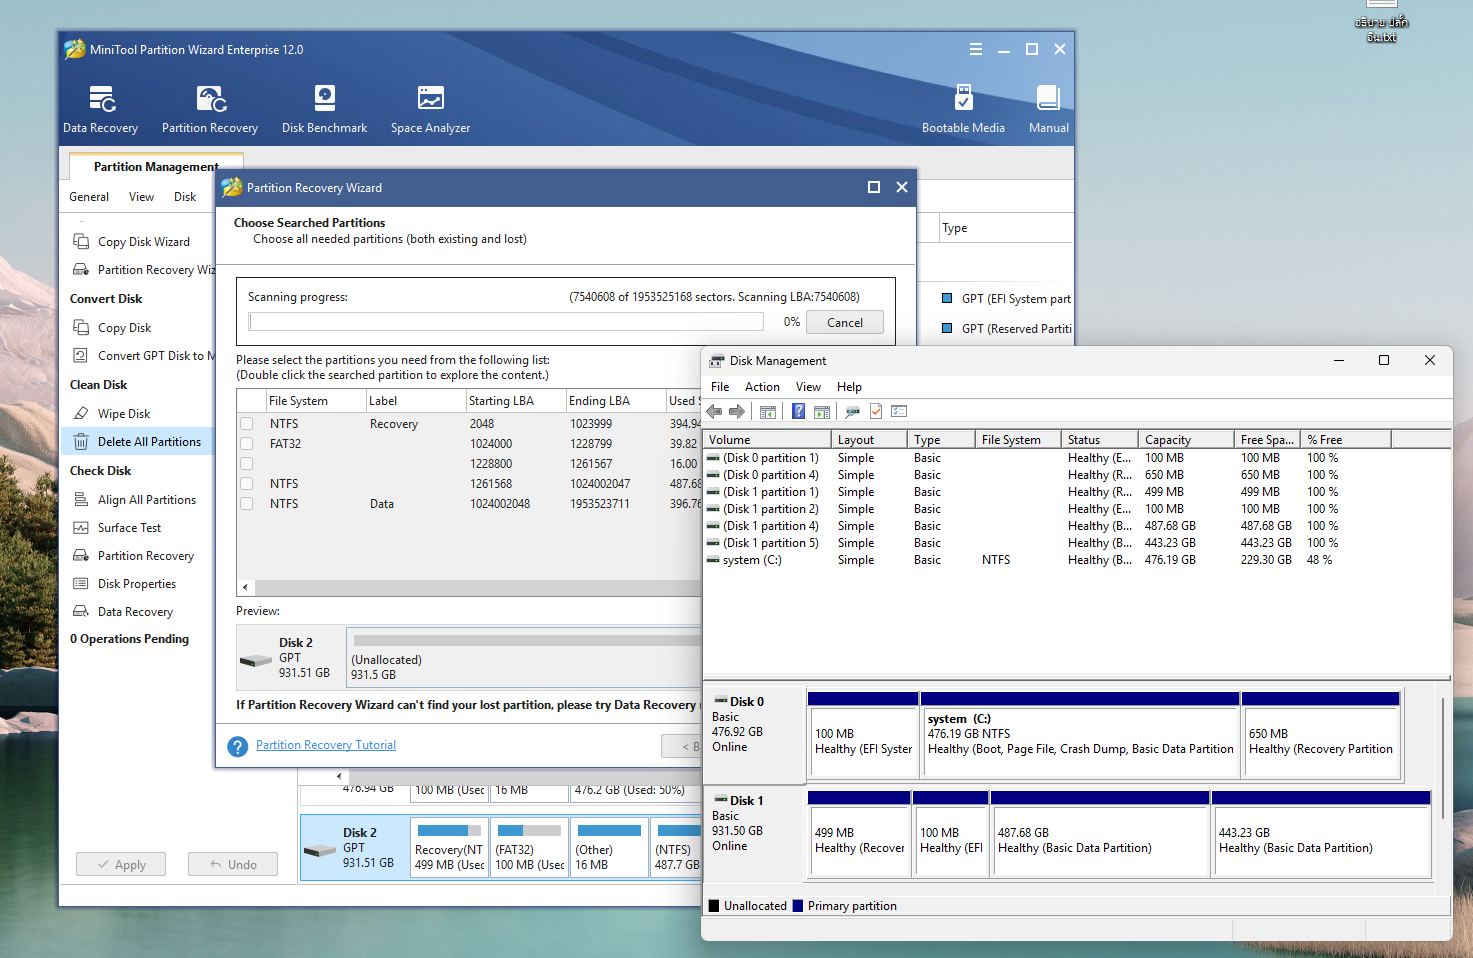Select (Disk 1 partition 5) volume row
The height and width of the screenshot is (958, 1473).
tap(1077, 543)
